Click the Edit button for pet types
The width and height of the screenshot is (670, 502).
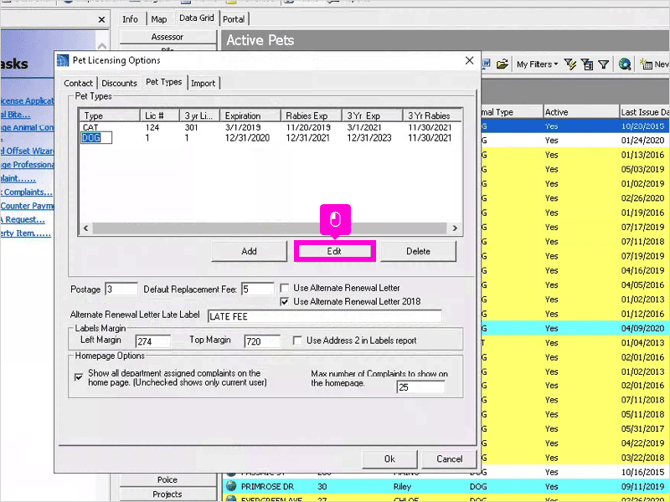pos(334,251)
